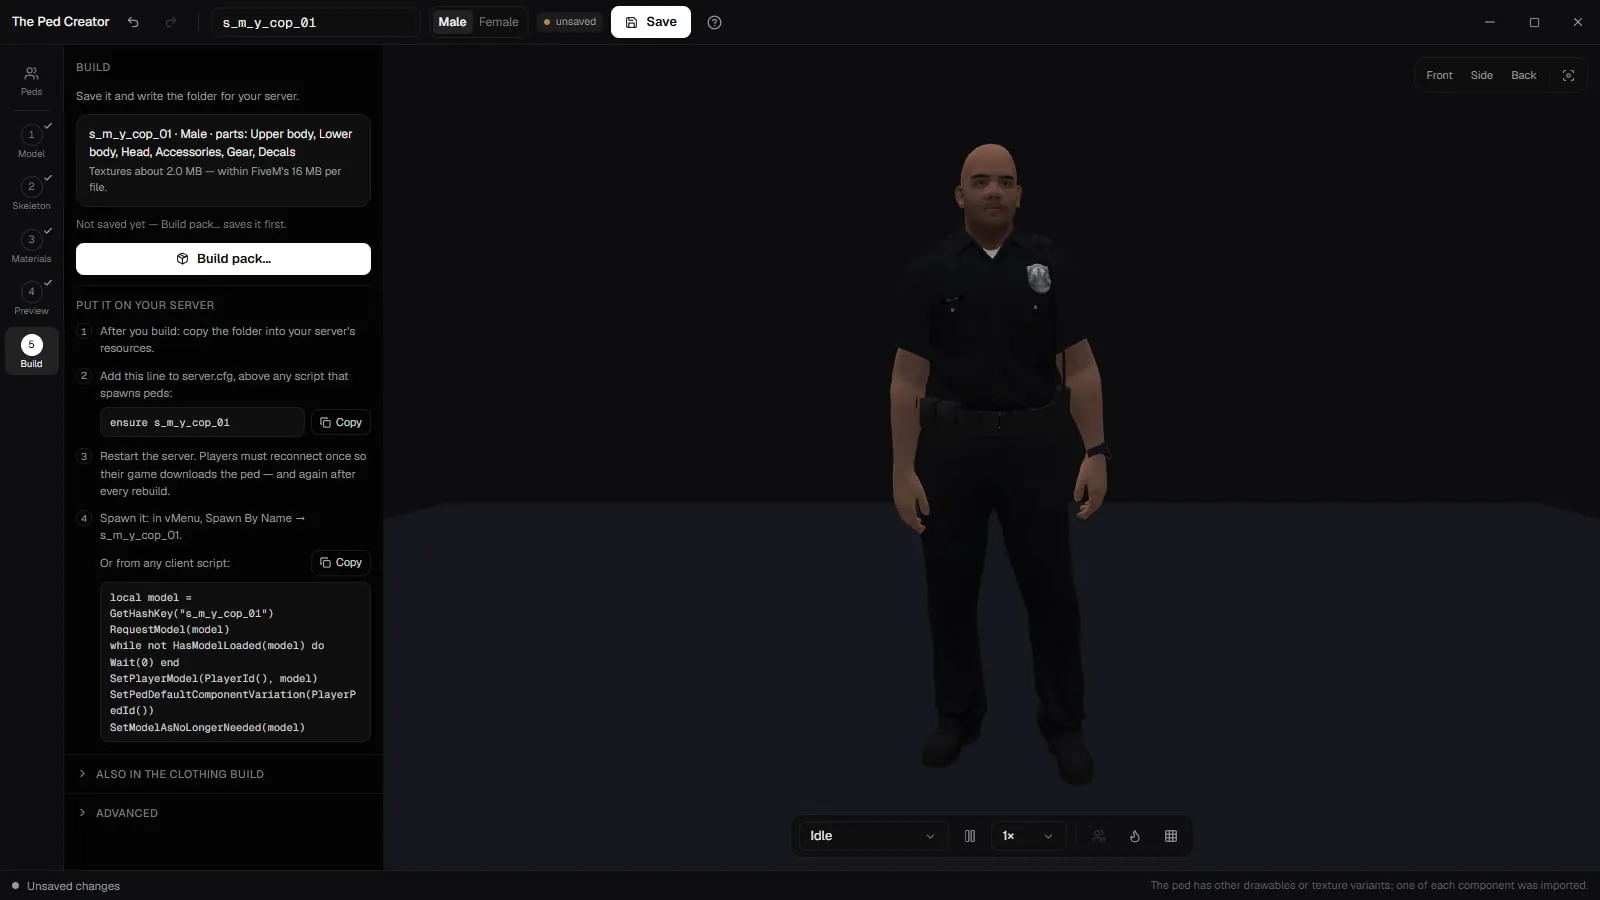
Task: Go to step 1 Model
Action: point(31,142)
